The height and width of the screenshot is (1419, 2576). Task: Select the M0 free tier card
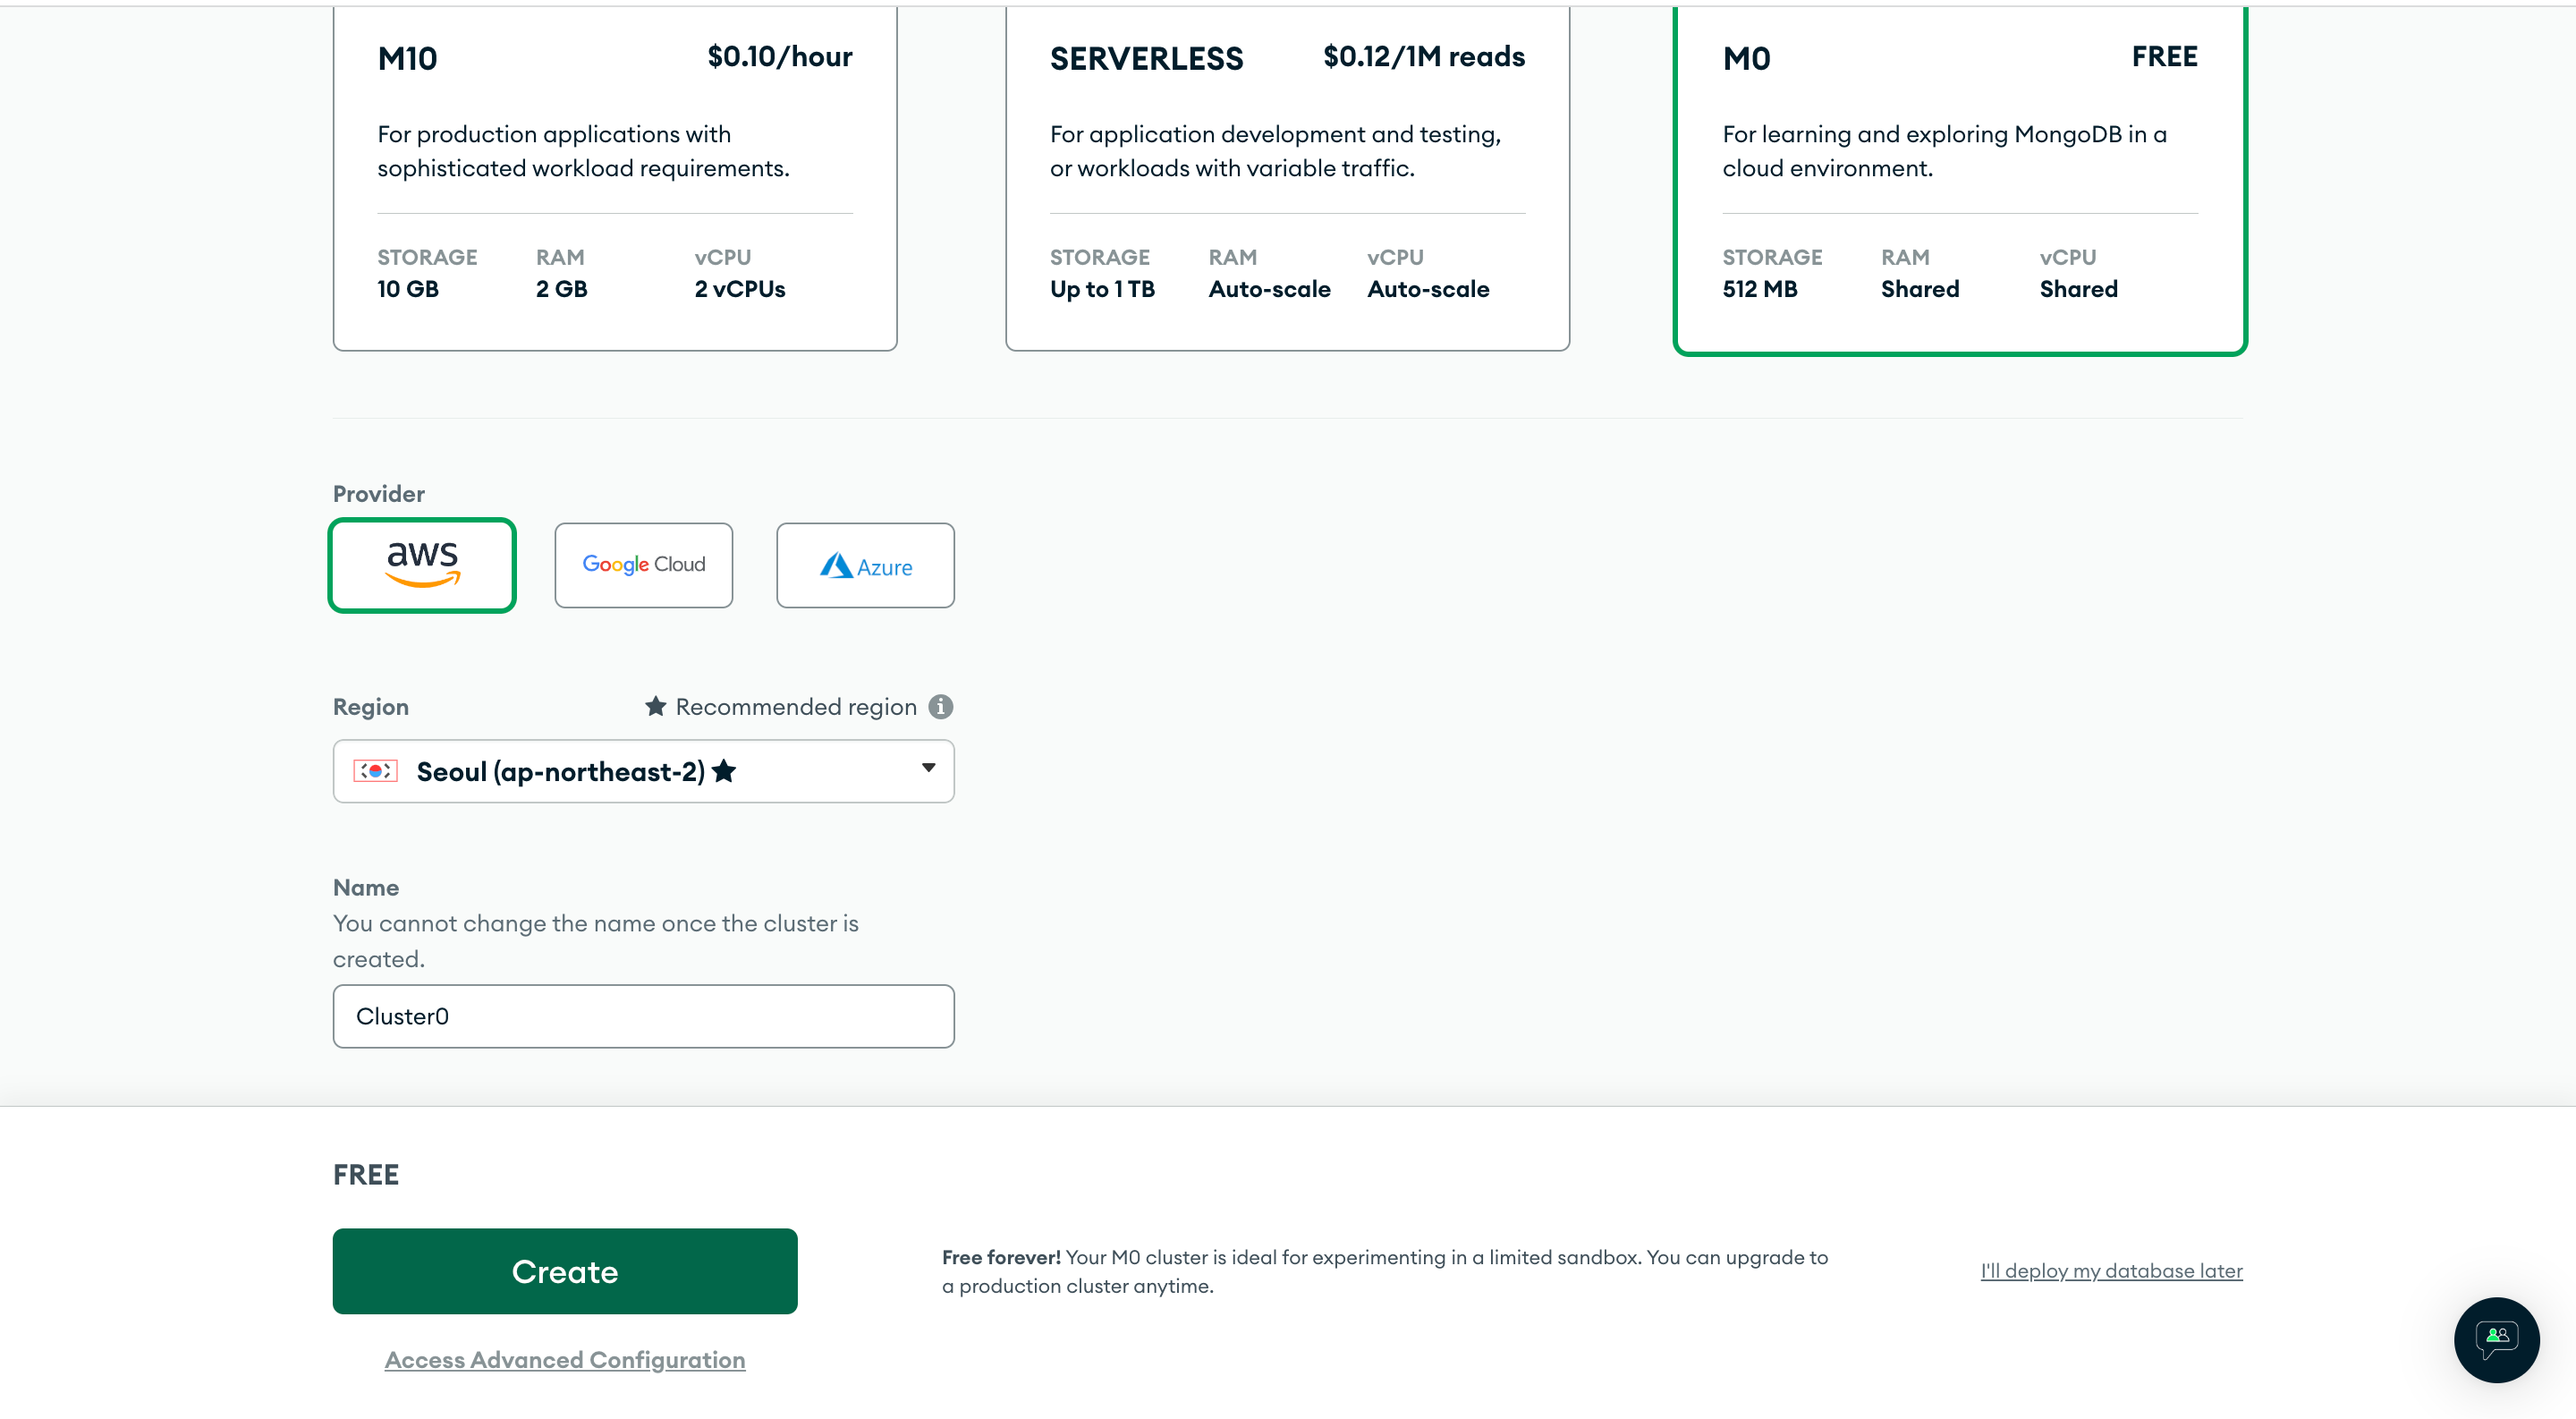click(1959, 180)
